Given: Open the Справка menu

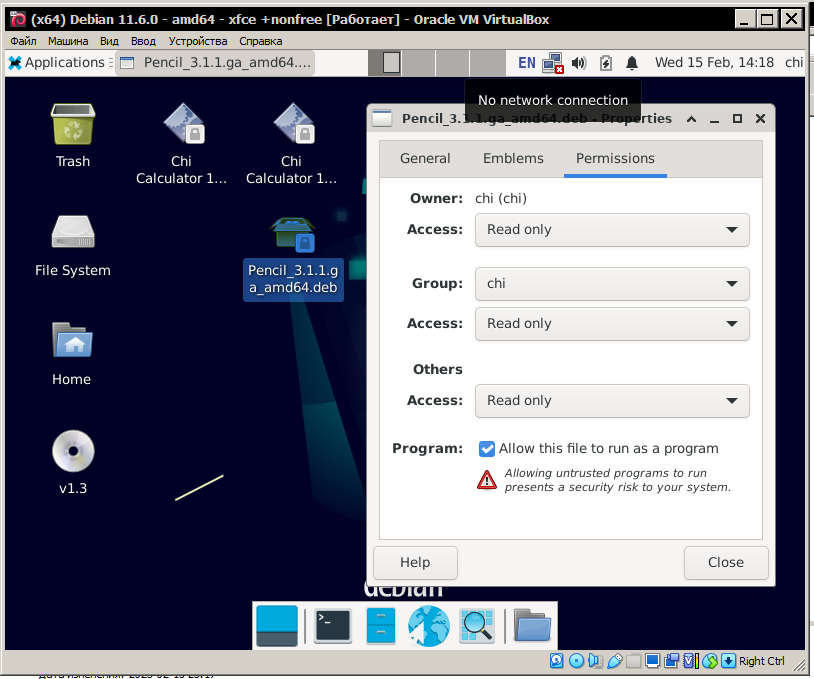Looking at the screenshot, I should pyautogui.click(x=261, y=41).
